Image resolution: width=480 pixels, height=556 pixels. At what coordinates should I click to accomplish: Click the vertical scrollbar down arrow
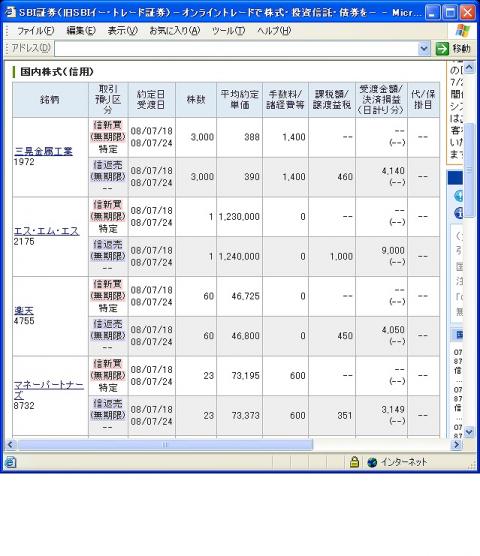pyautogui.click(x=469, y=432)
